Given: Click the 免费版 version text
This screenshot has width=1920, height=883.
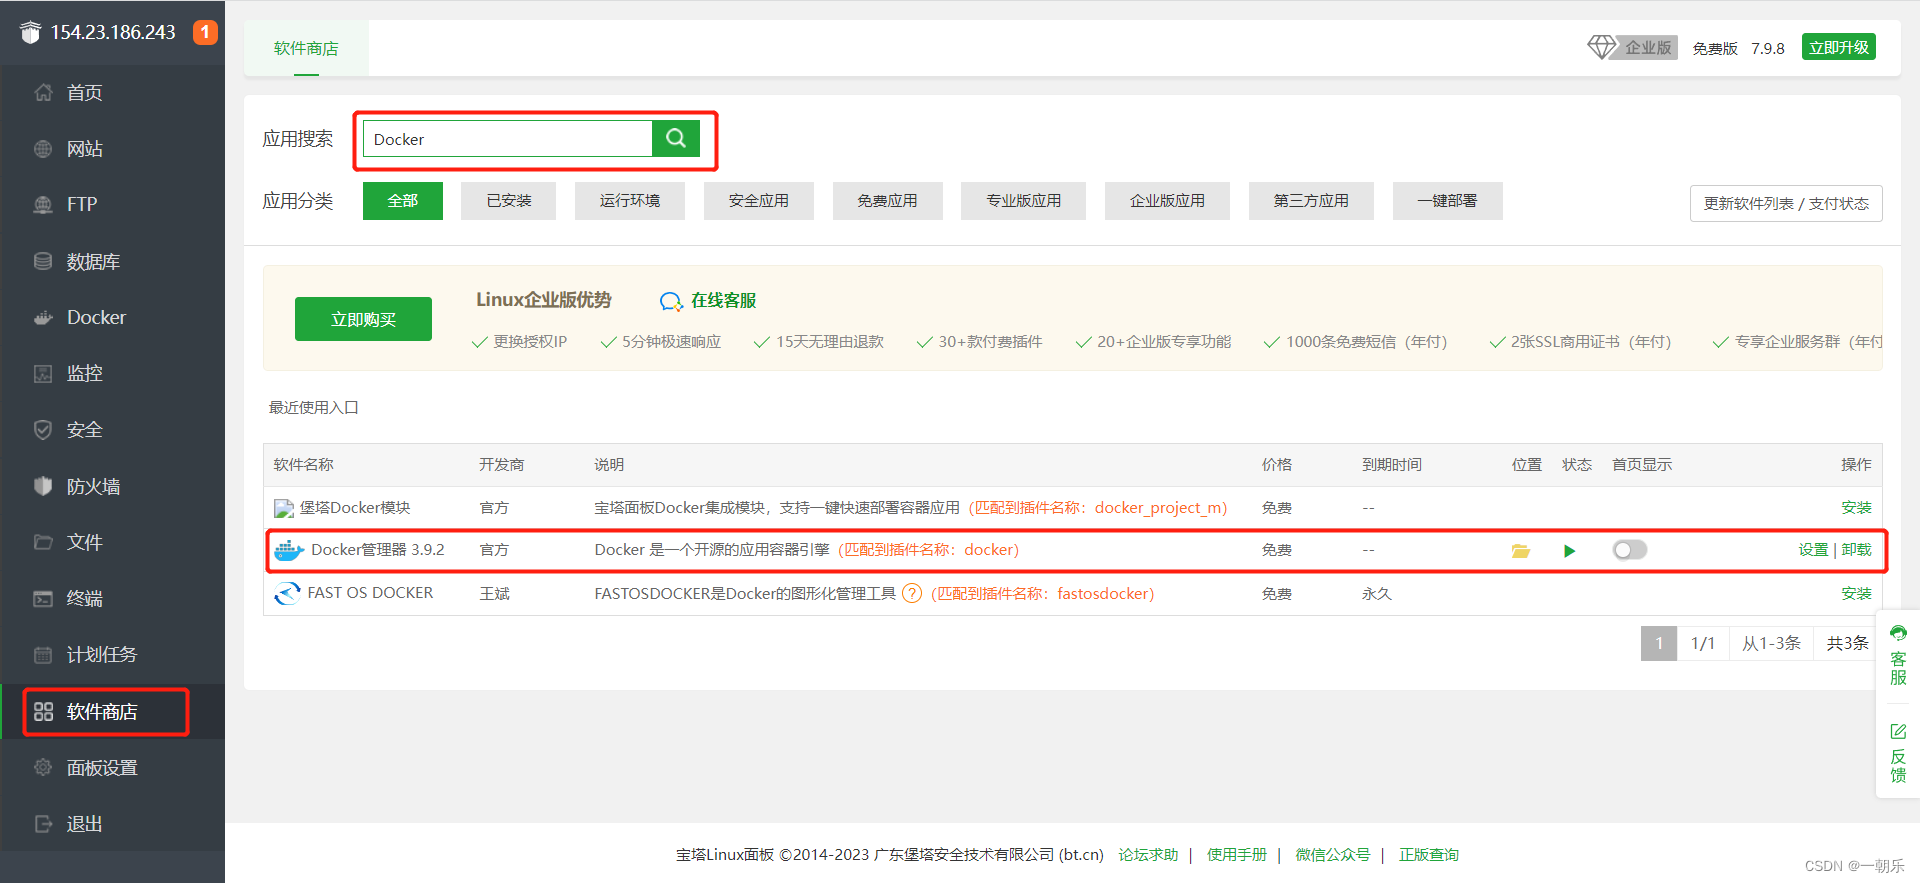Looking at the screenshot, I should pyautogui.click(x=1715, y=48).
